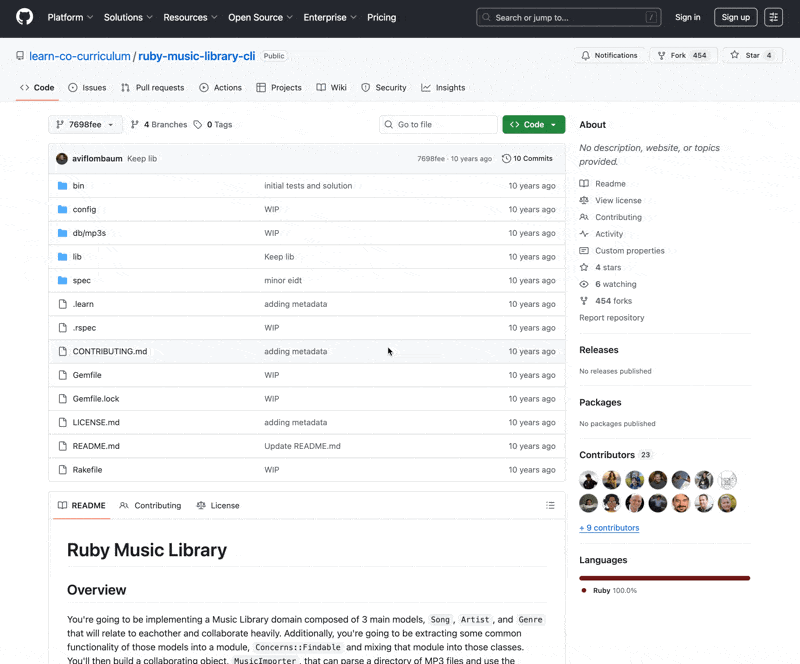Screen dimensions: 800x664
Task: Open the "minor eidt" commit message
Action: tap(283, 280)
